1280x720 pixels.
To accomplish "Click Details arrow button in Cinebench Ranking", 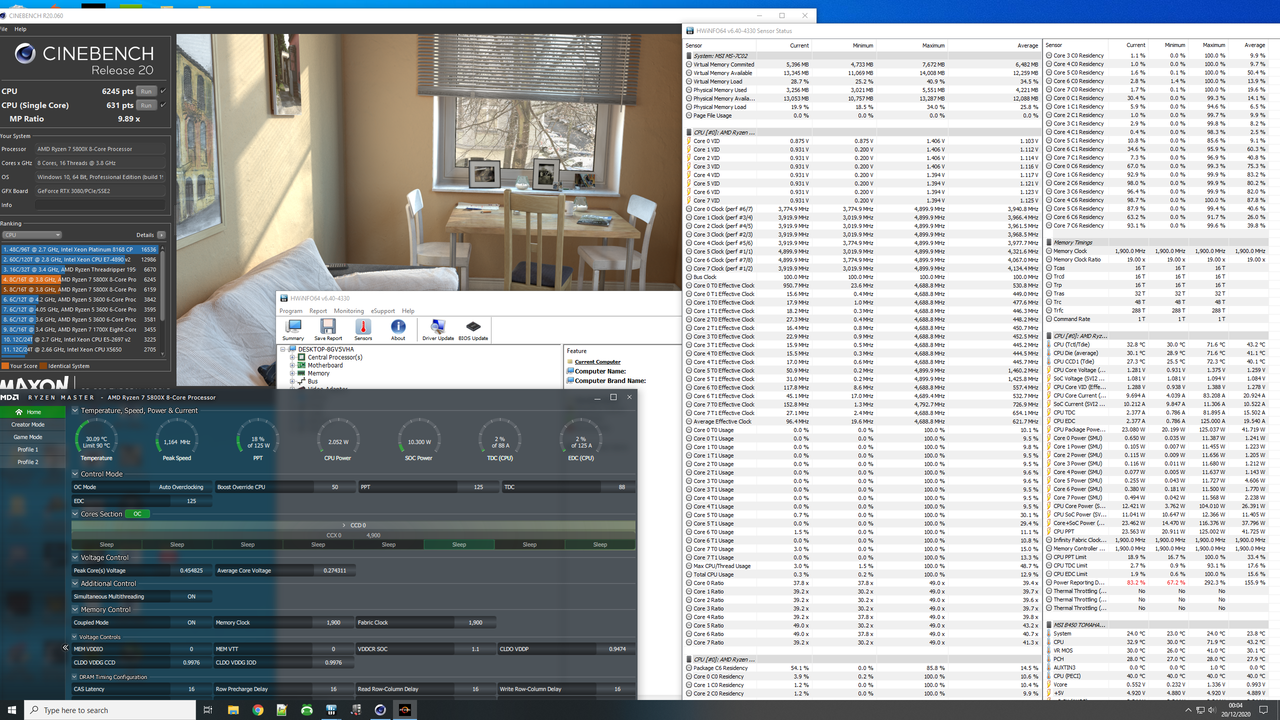I will tap(161, 235).
